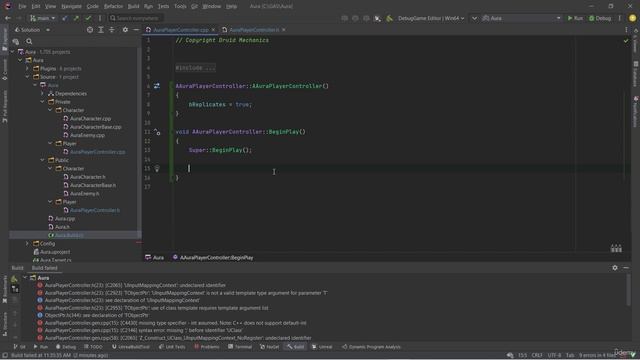Collapse the Public folder

pyautogui.click(x=42, y=160)
